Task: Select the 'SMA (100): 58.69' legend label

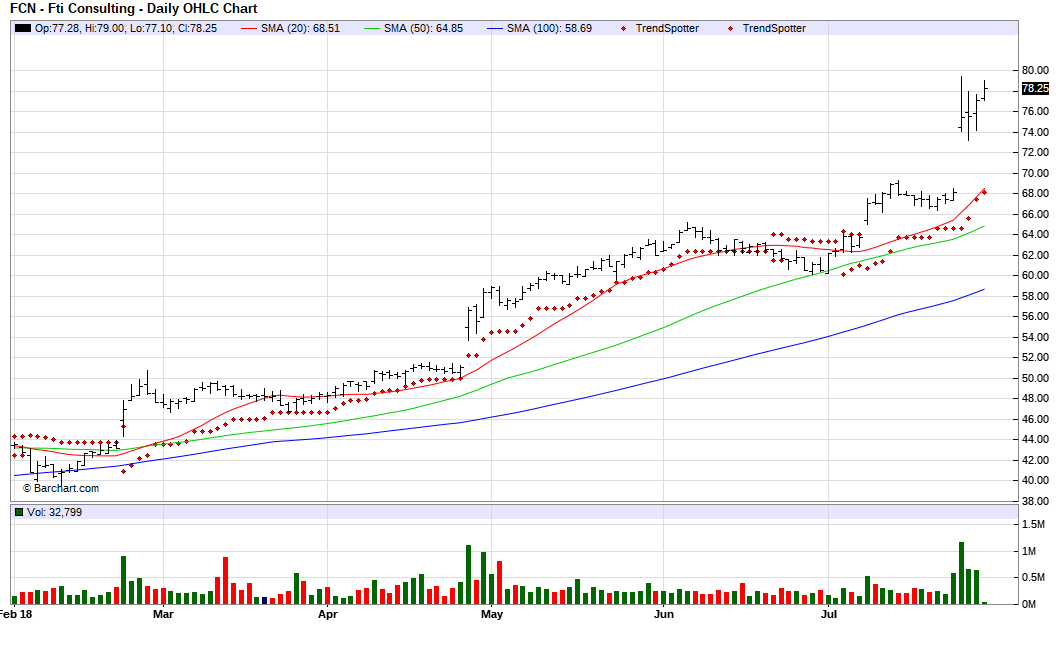Action: (x=550, y=28)
